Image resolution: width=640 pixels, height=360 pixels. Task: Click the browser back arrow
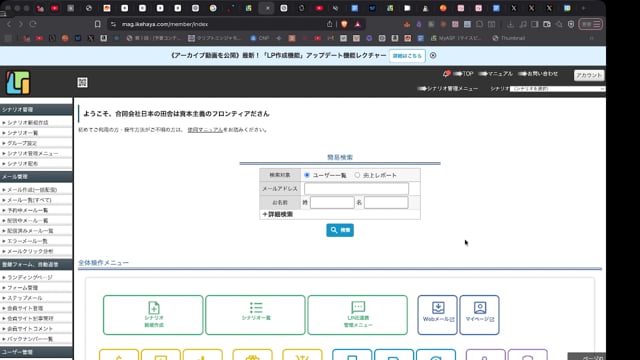click(9, 24)
